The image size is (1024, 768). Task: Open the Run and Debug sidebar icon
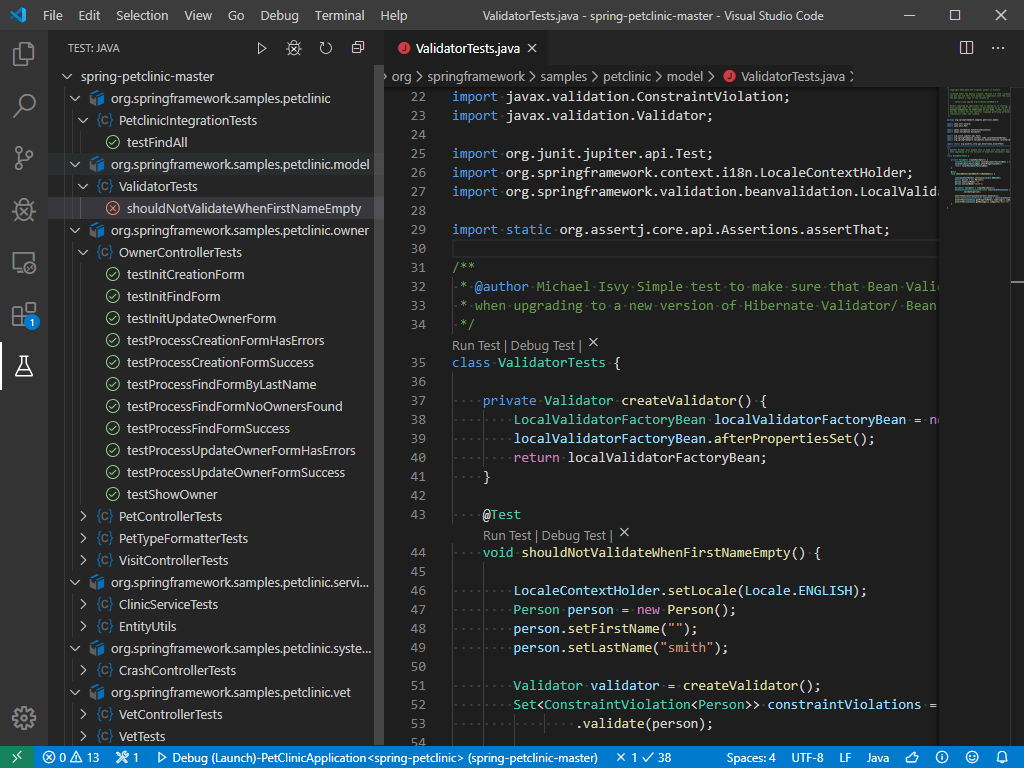24,209
